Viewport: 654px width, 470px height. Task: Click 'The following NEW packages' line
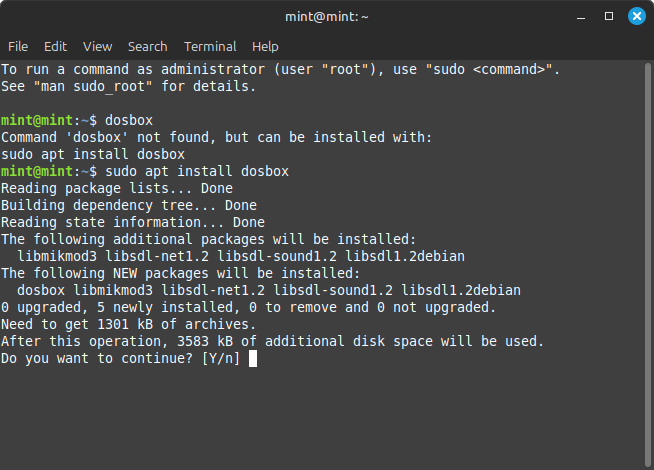(180, 273)
